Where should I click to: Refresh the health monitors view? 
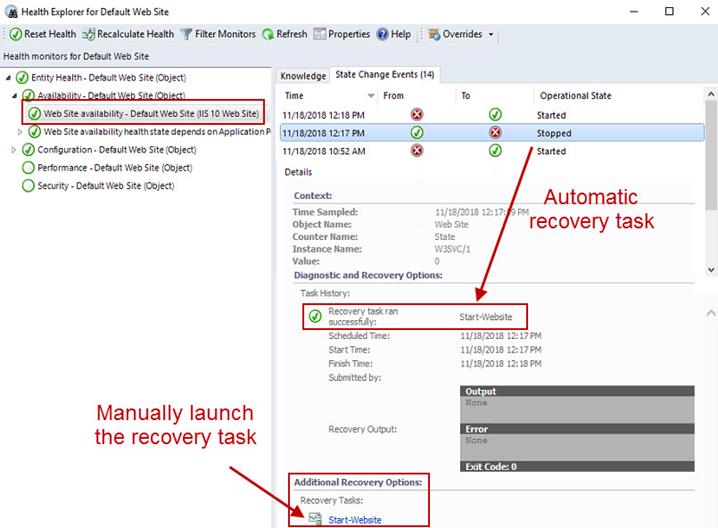click(x=268, y=34)
